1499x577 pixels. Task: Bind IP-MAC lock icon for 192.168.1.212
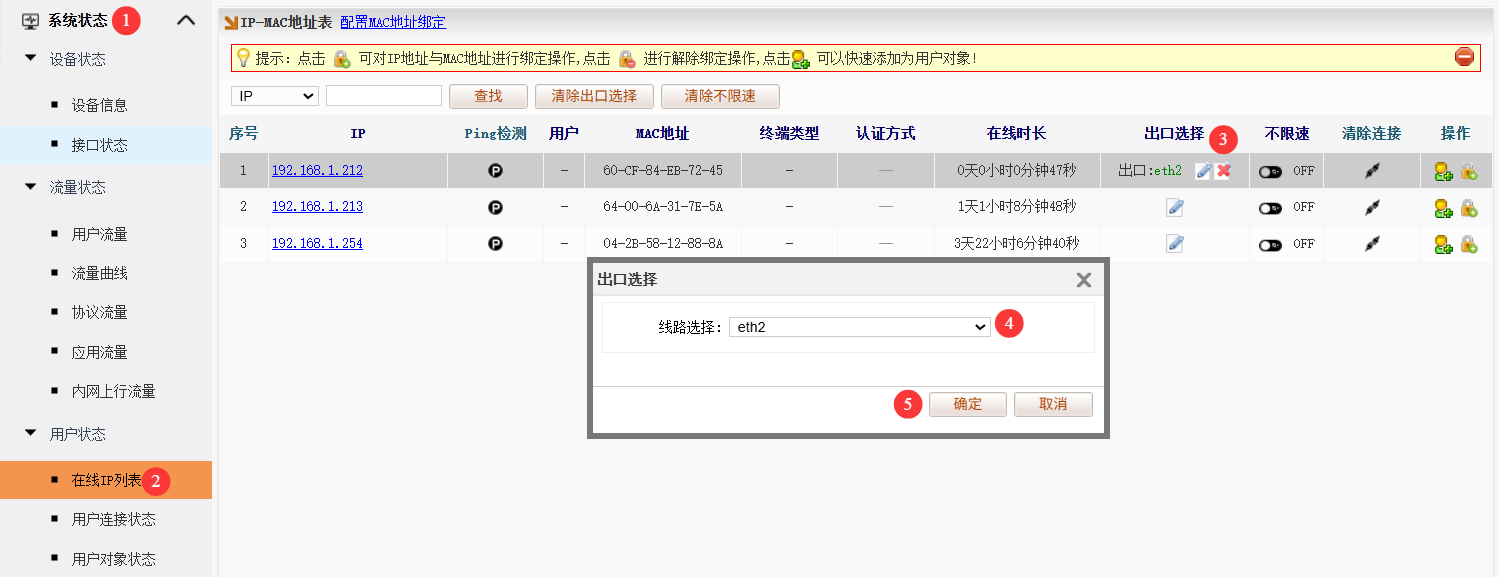click(1469, 171)
